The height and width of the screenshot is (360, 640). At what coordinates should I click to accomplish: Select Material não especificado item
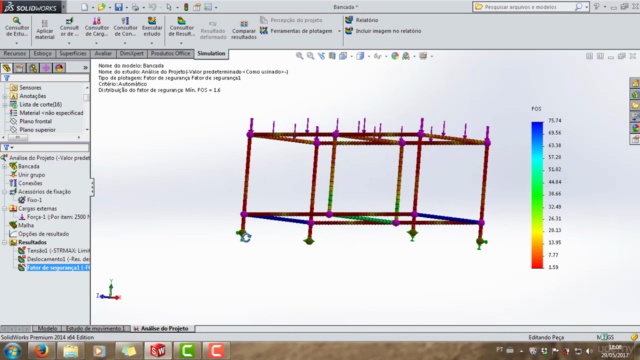[47, 113]
